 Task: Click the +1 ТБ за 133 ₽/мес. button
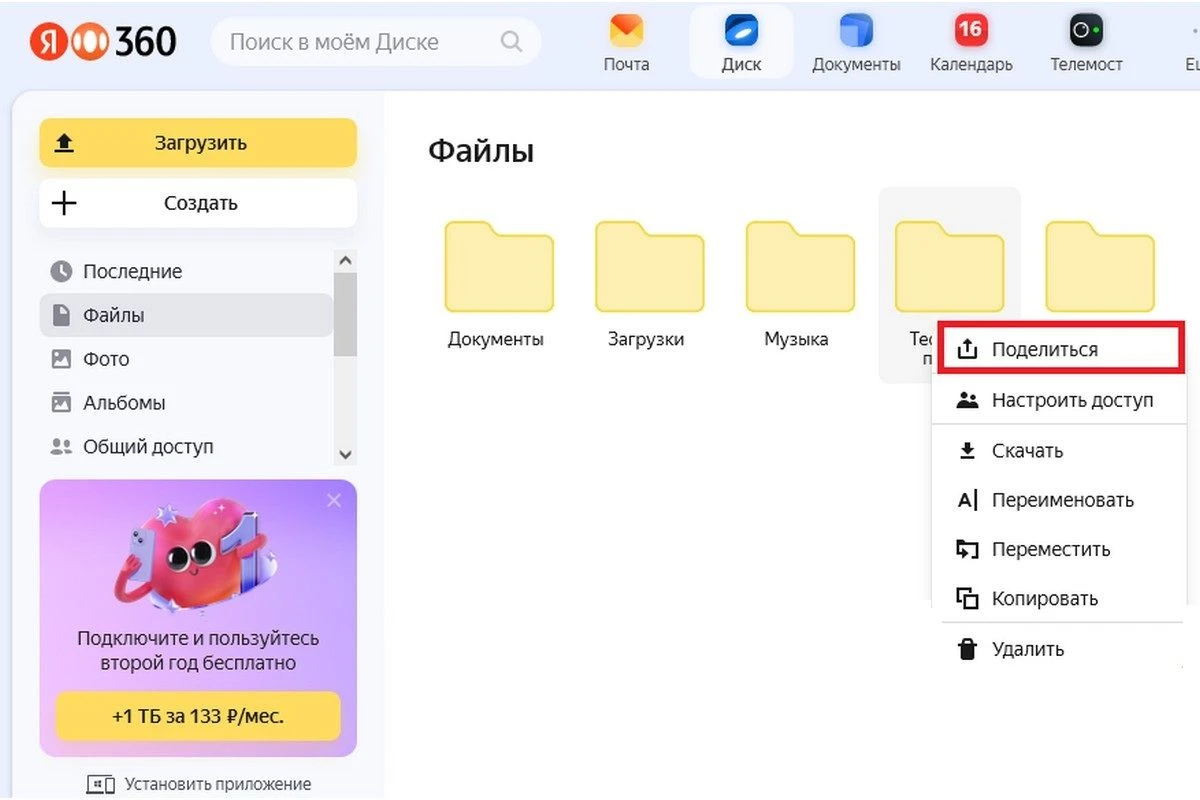(198, 717)
